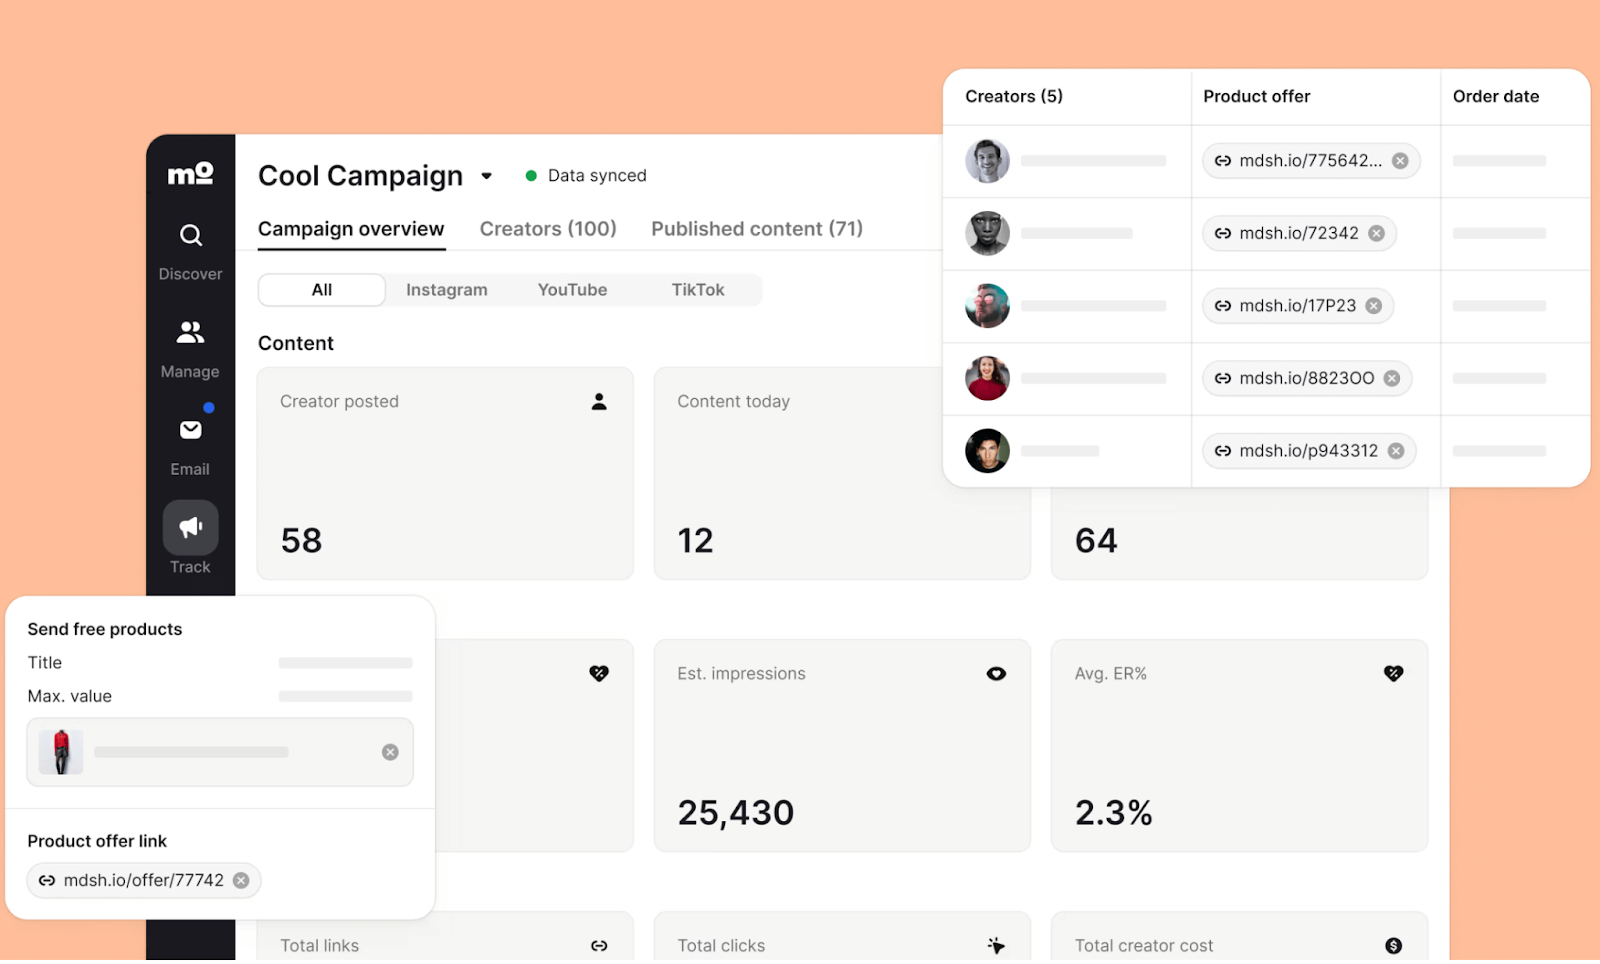The height and width of the screenshot is (964, 1600).
Task: Click person icon on Creator posted card
Action: 599,402
